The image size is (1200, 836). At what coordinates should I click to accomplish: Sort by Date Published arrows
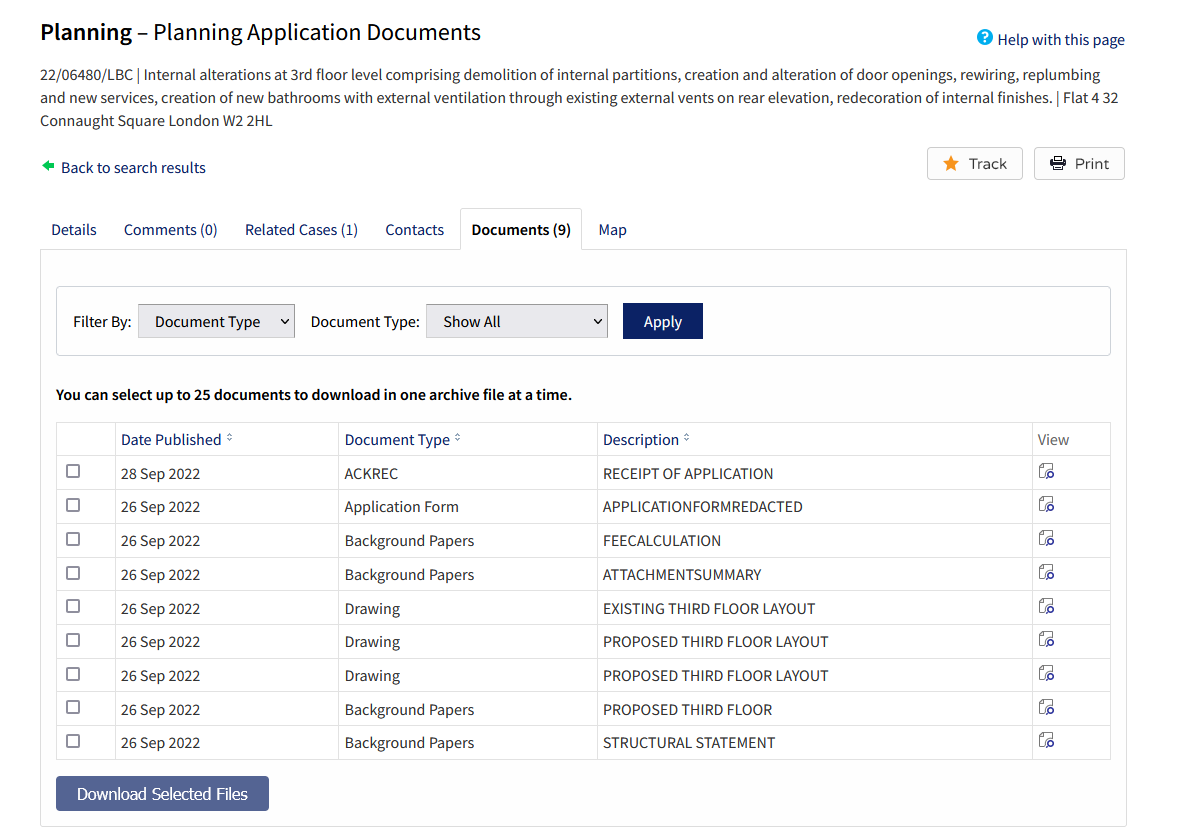pos(229,439)
